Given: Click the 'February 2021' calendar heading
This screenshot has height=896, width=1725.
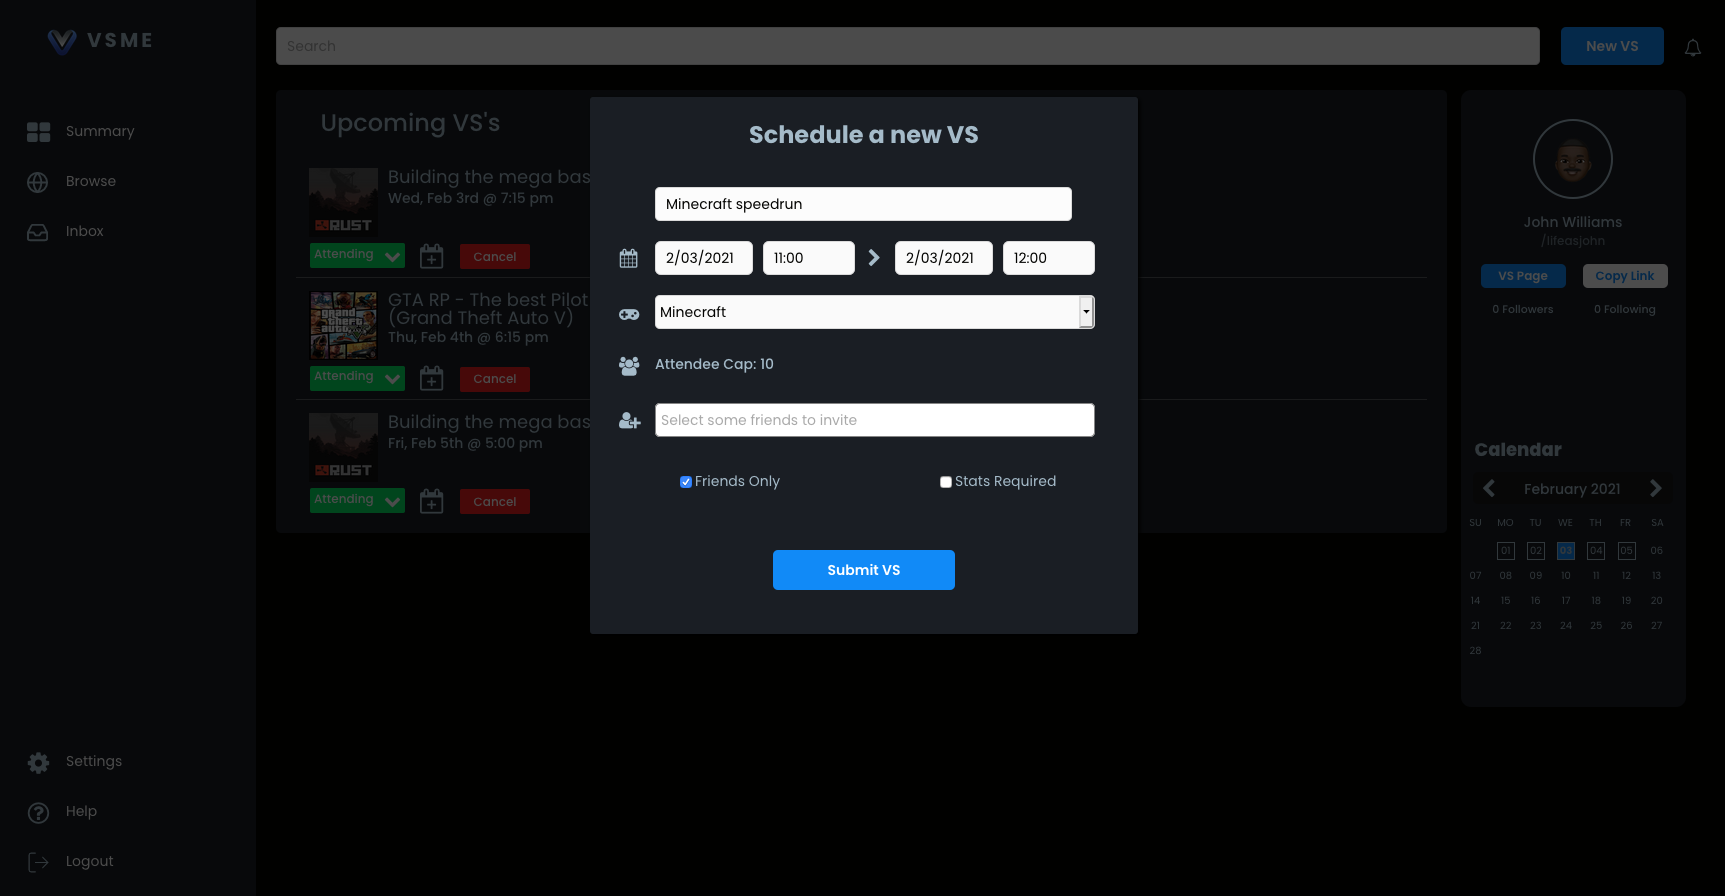Looking at the screenshot, I should click(x=1572, y=489).
